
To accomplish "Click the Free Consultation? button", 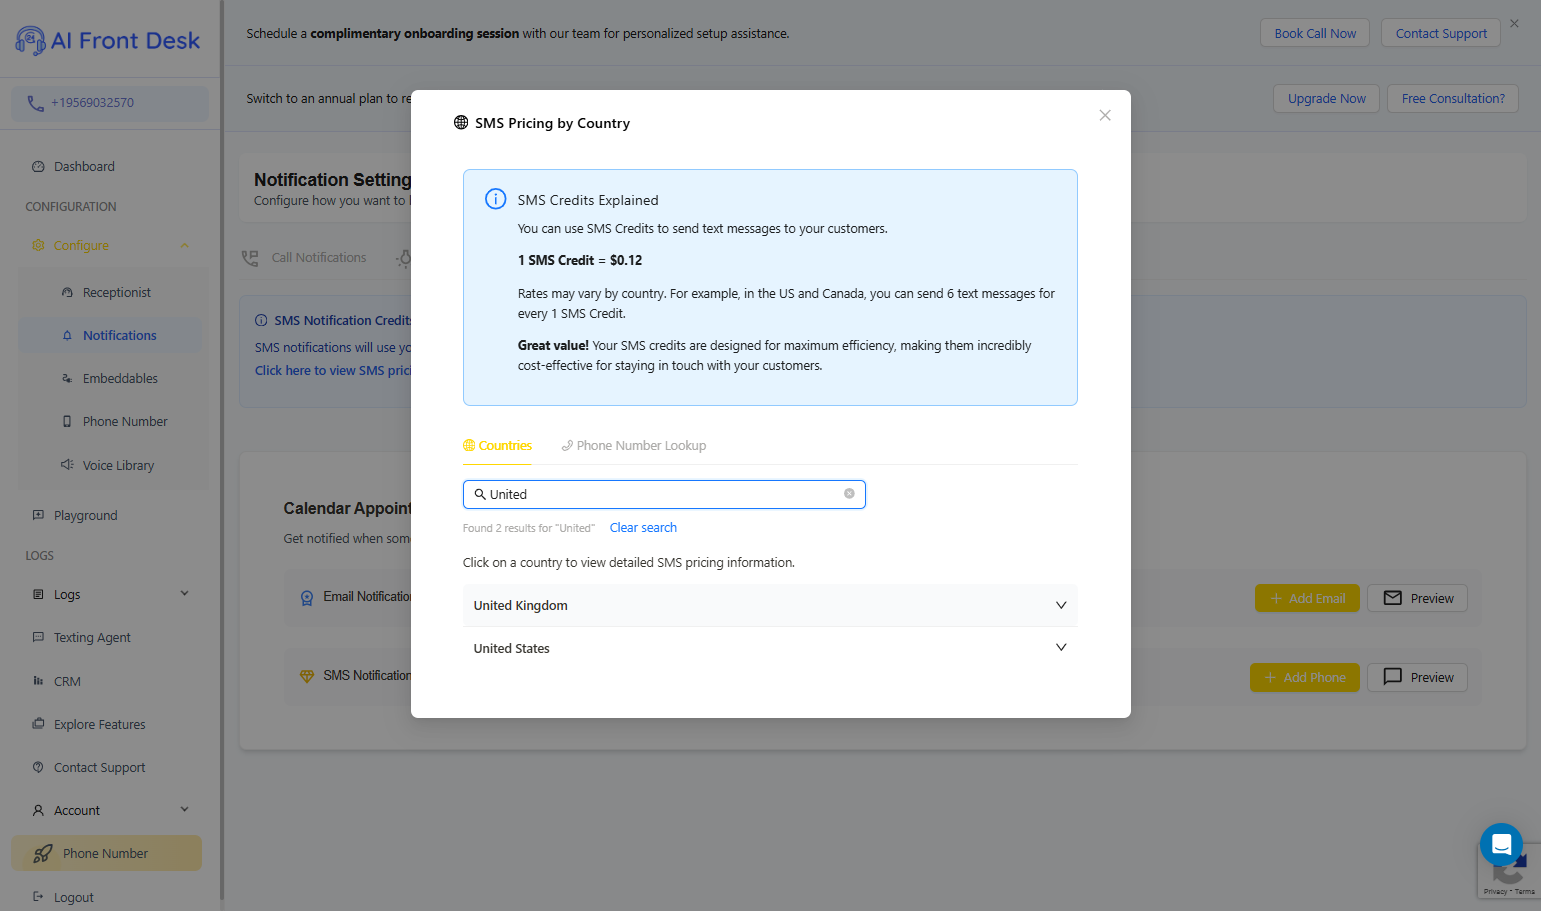I will coord(1453,98).
